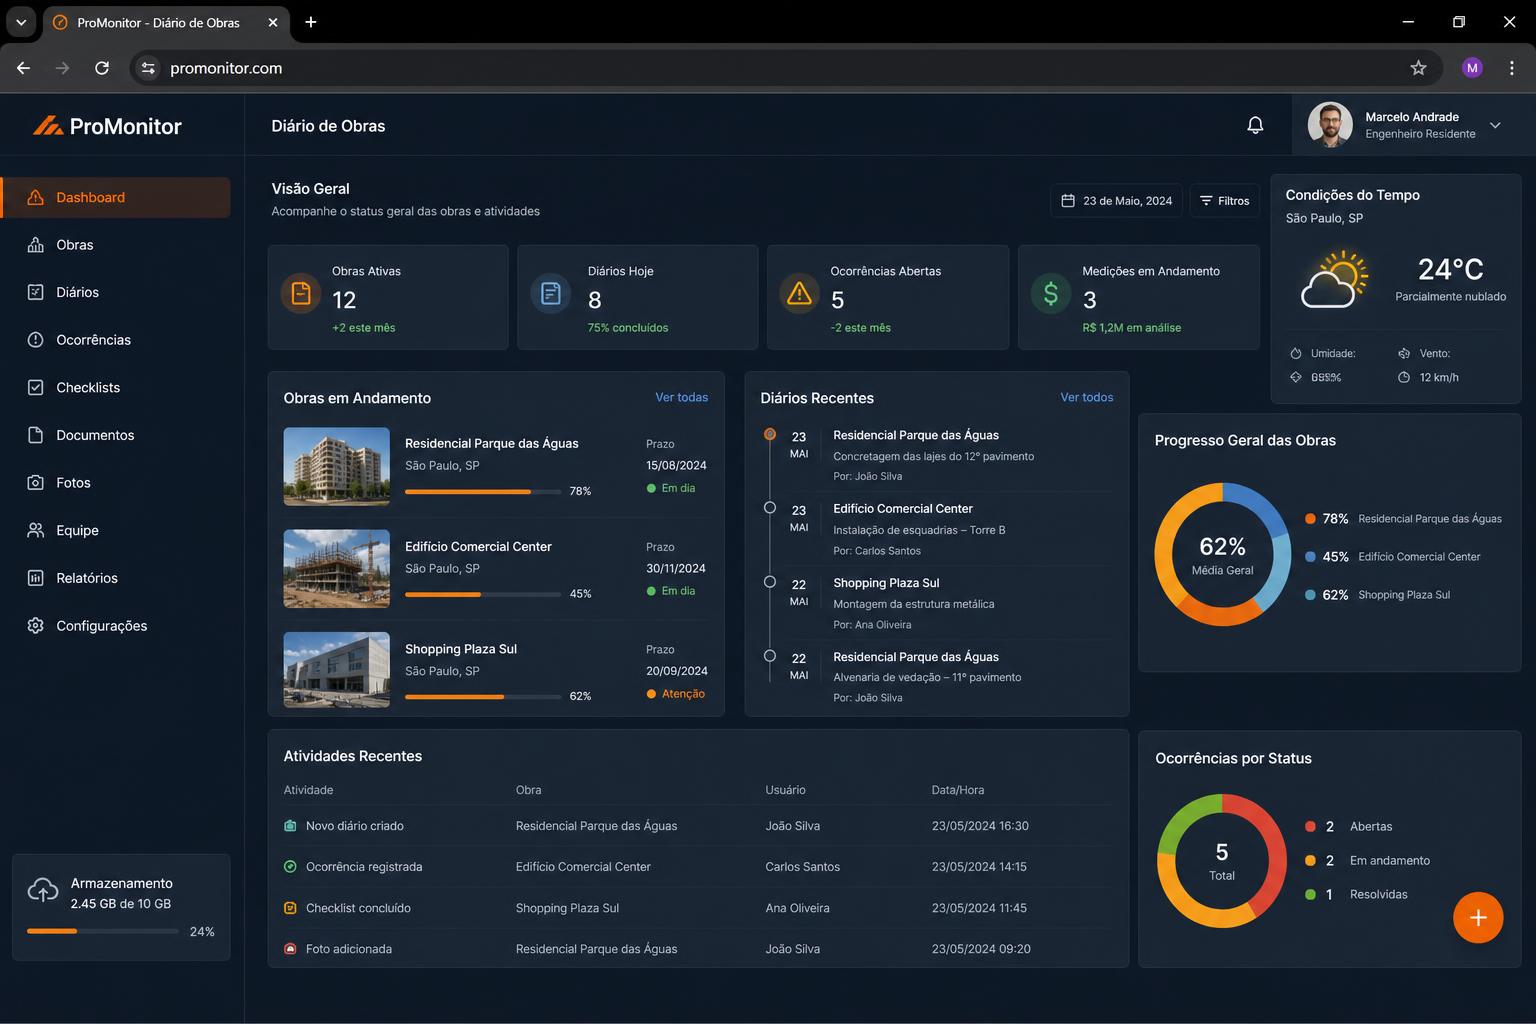Click the Shopping Plaza Sul thumbnail
This screenshot has height=1024, width=1536.
[337, 670]
